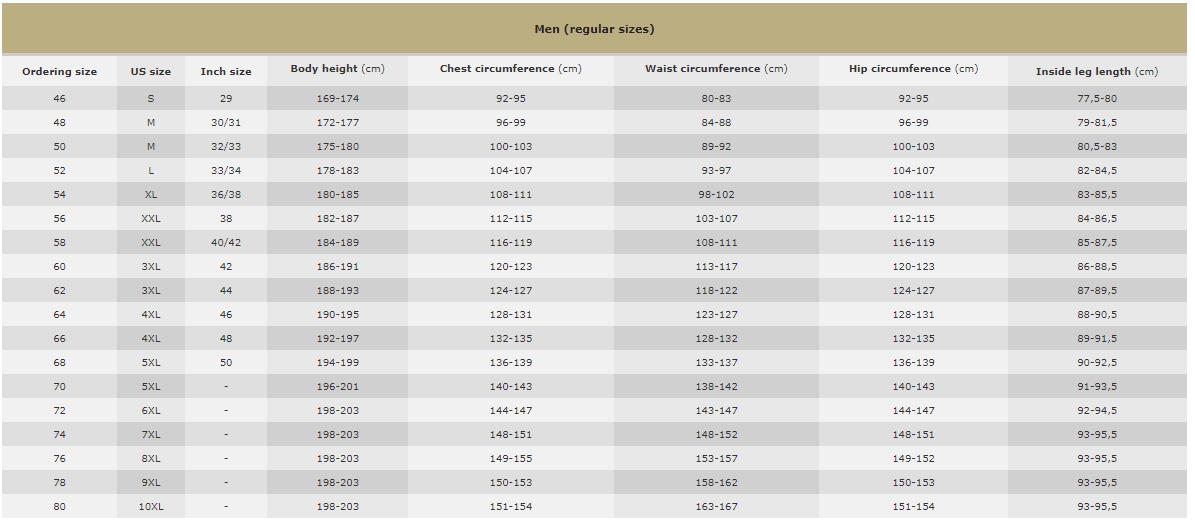This screenshot has height=528, width=1195.
Task: Click the 'Inch size' column header
Action: (x=226, y=72)
